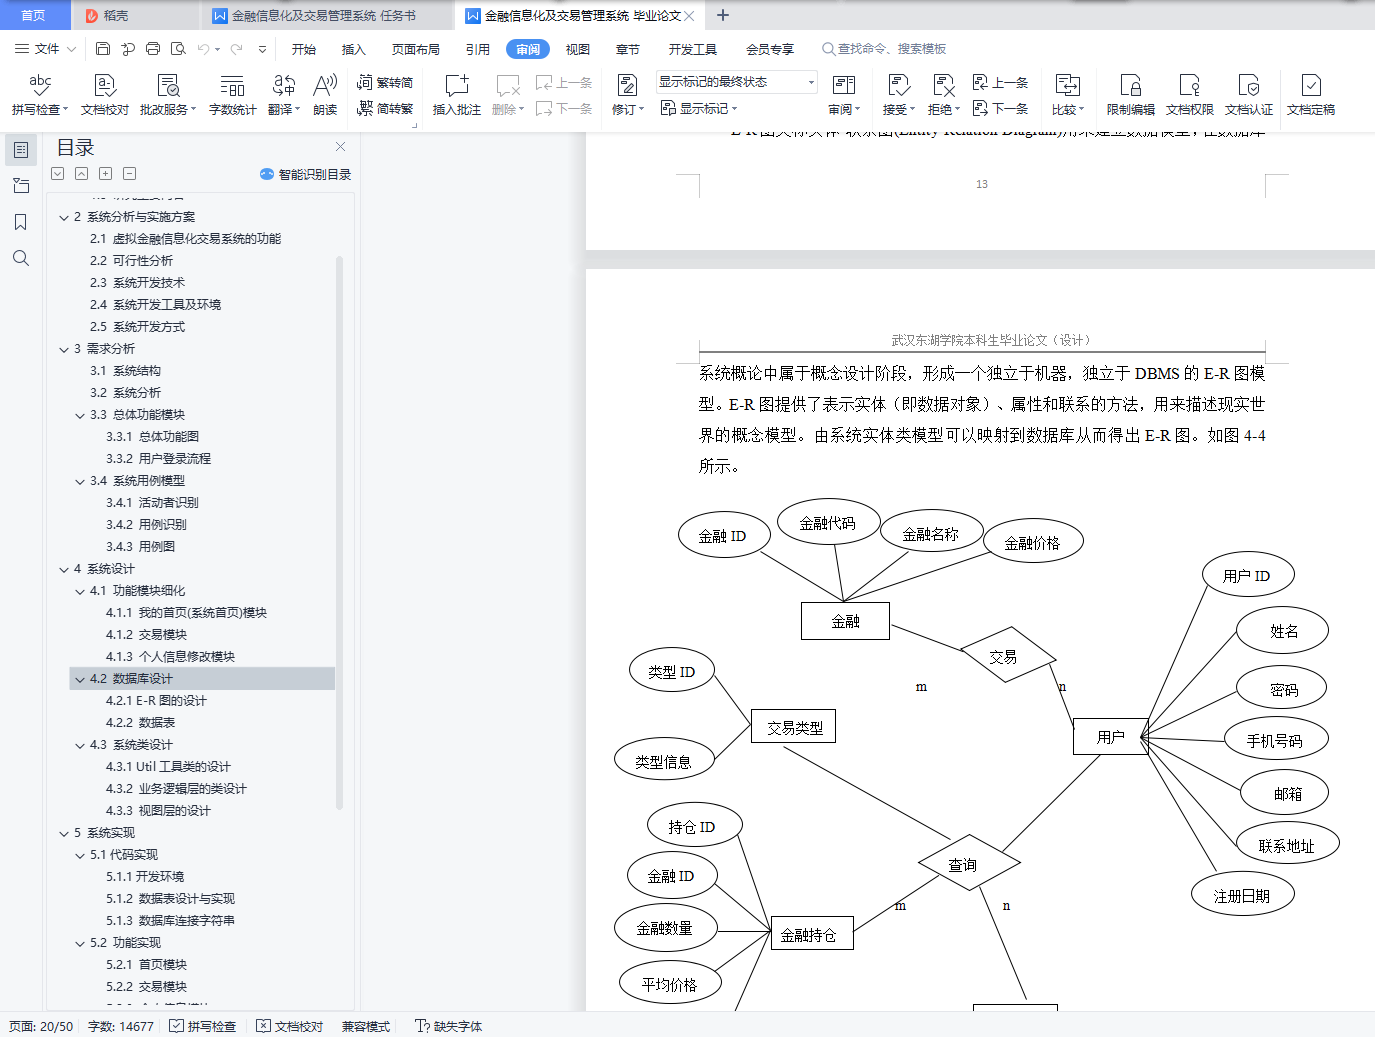The height and width of the screenshot is (1037, 1375).
Task: Open the 引用 ribbon tab
Action: point(478,49)
